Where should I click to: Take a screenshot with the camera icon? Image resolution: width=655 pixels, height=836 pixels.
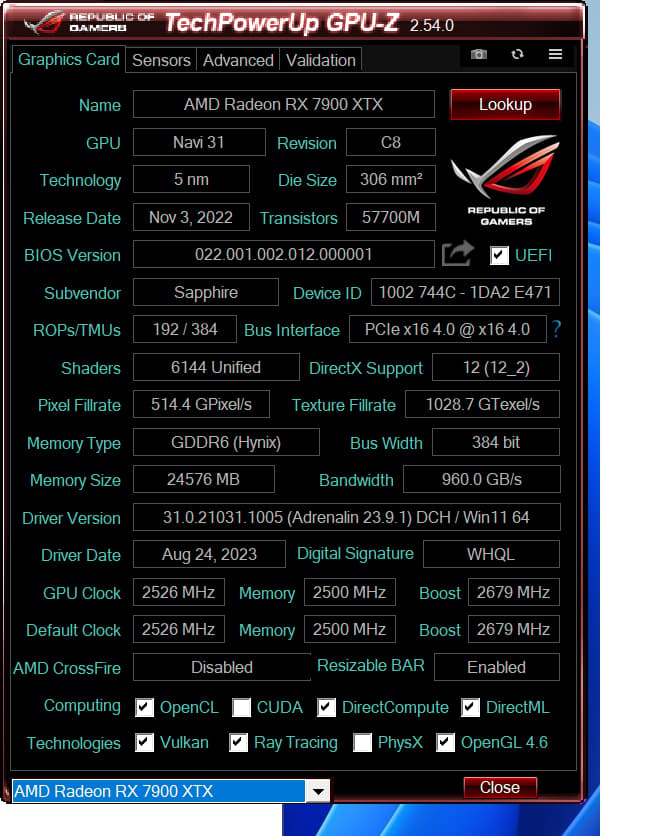pyautogui.click(x=479, y=54)
